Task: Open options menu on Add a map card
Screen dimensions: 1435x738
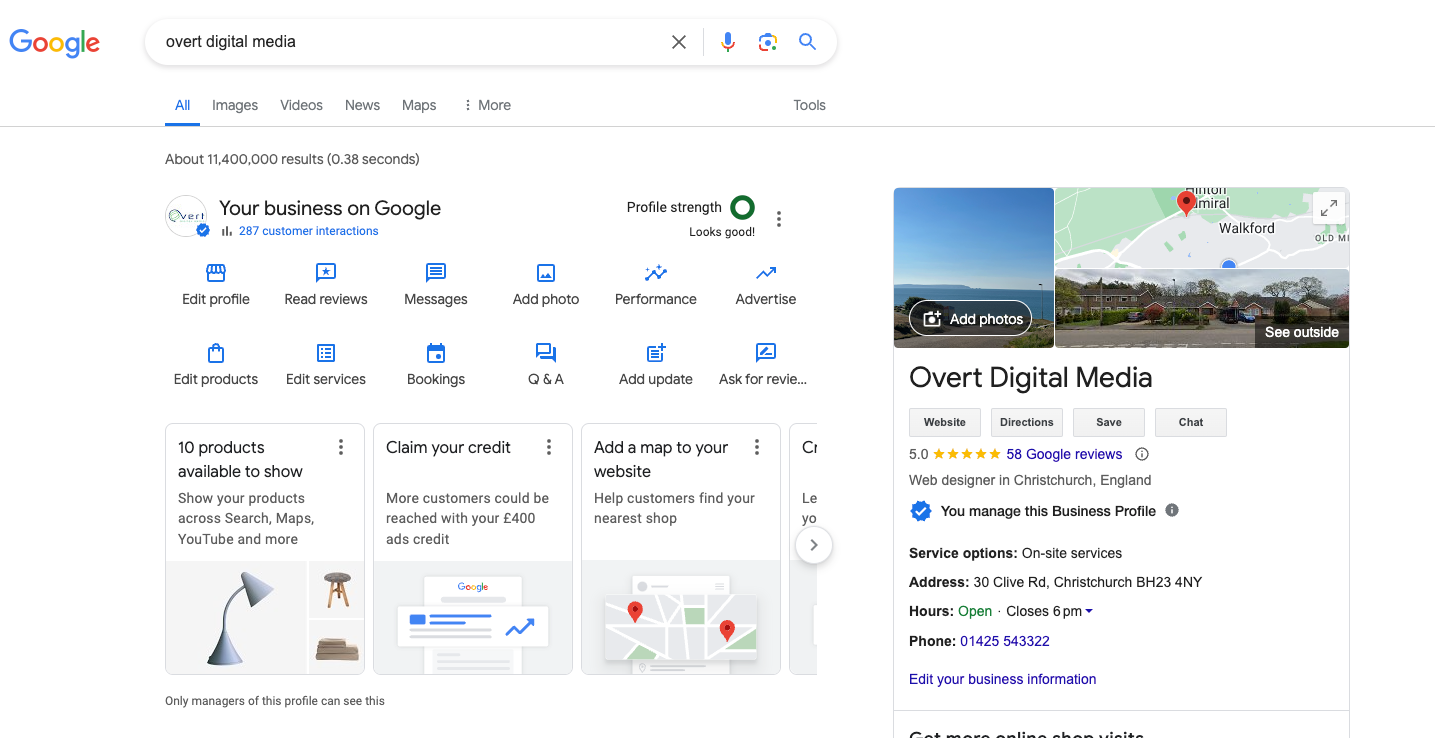Action: click(757, 447)
